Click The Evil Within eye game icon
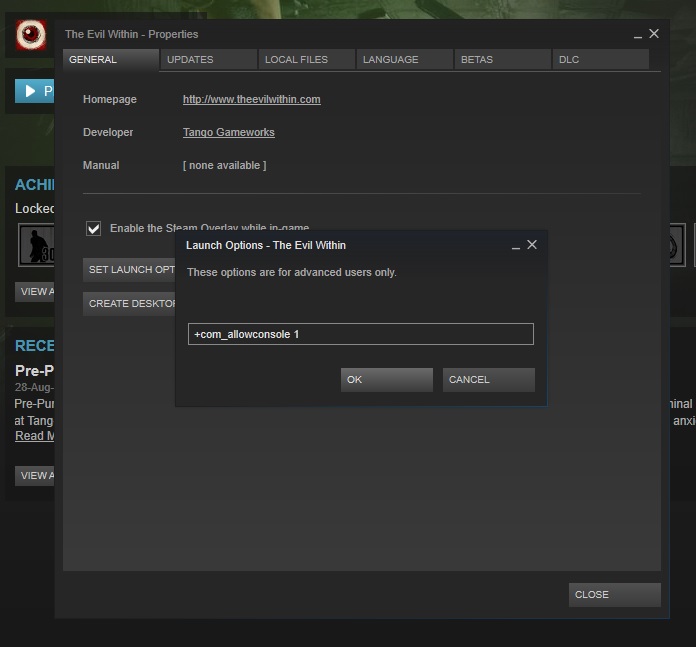The image size is (696, 647). 30,36
